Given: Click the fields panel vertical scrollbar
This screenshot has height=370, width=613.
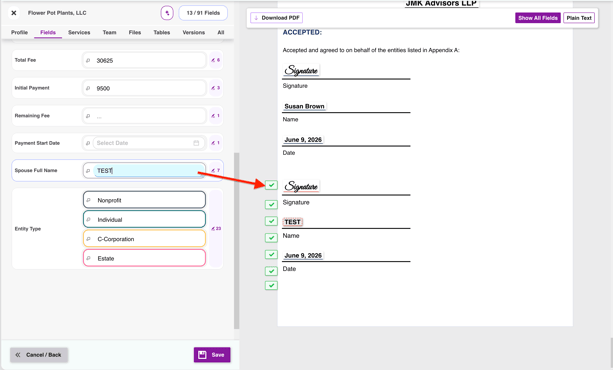Looking at the screenshot, I should pos(236,241).
